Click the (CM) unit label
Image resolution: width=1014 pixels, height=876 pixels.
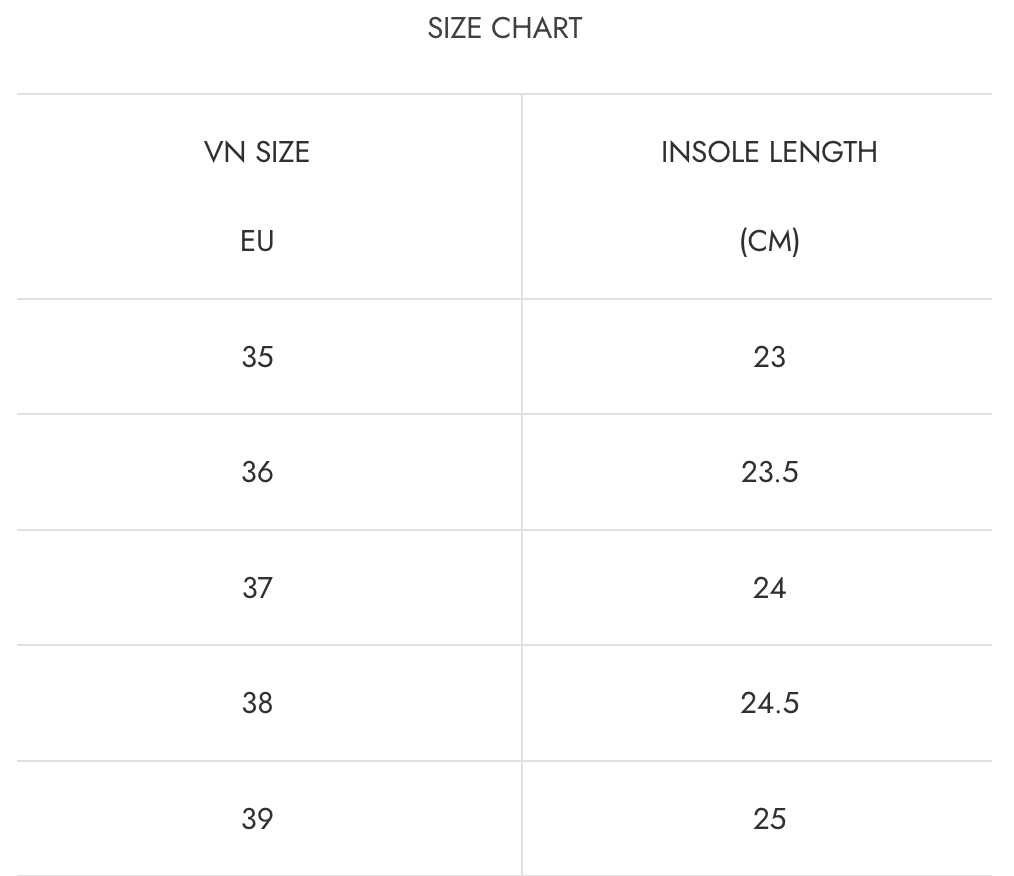coord(769,241)
